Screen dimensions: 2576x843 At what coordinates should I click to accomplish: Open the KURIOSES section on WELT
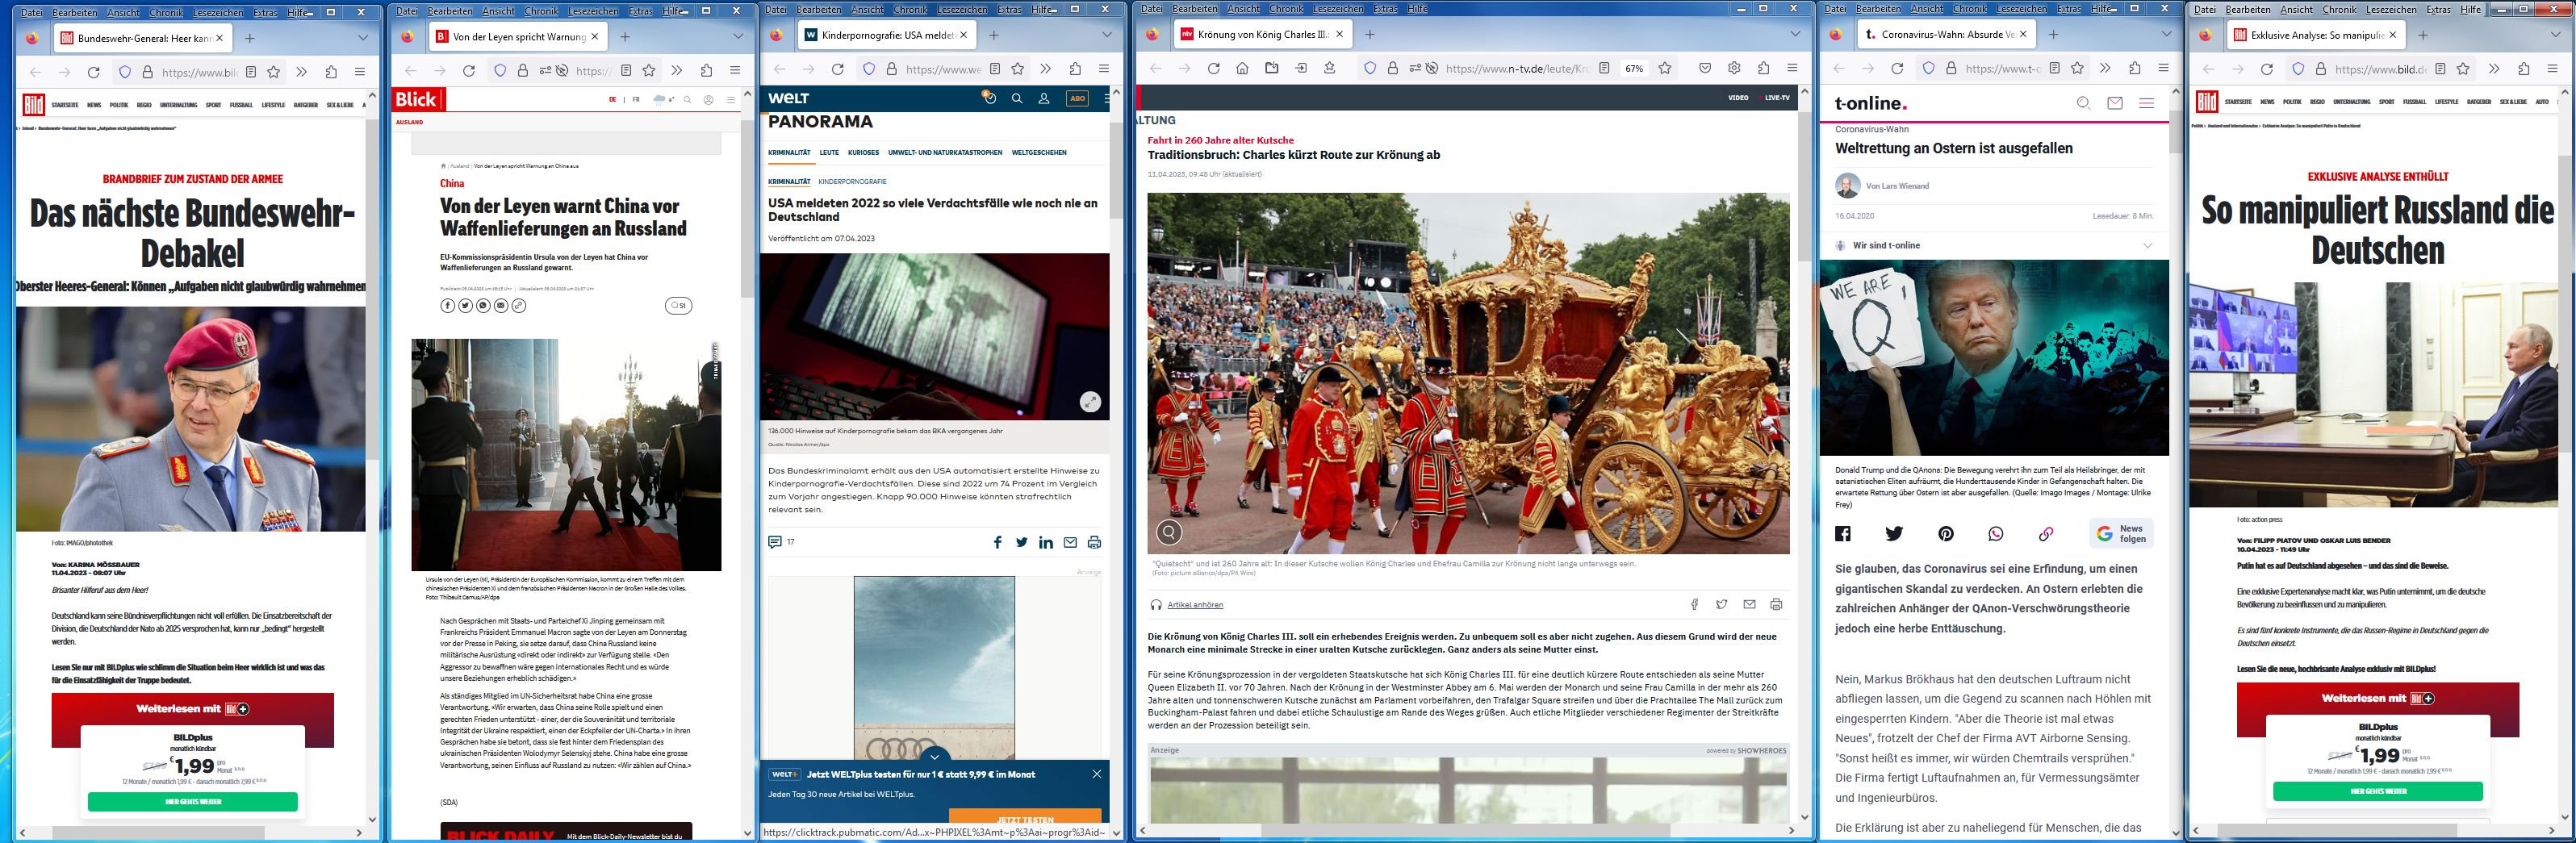point(863,153)
